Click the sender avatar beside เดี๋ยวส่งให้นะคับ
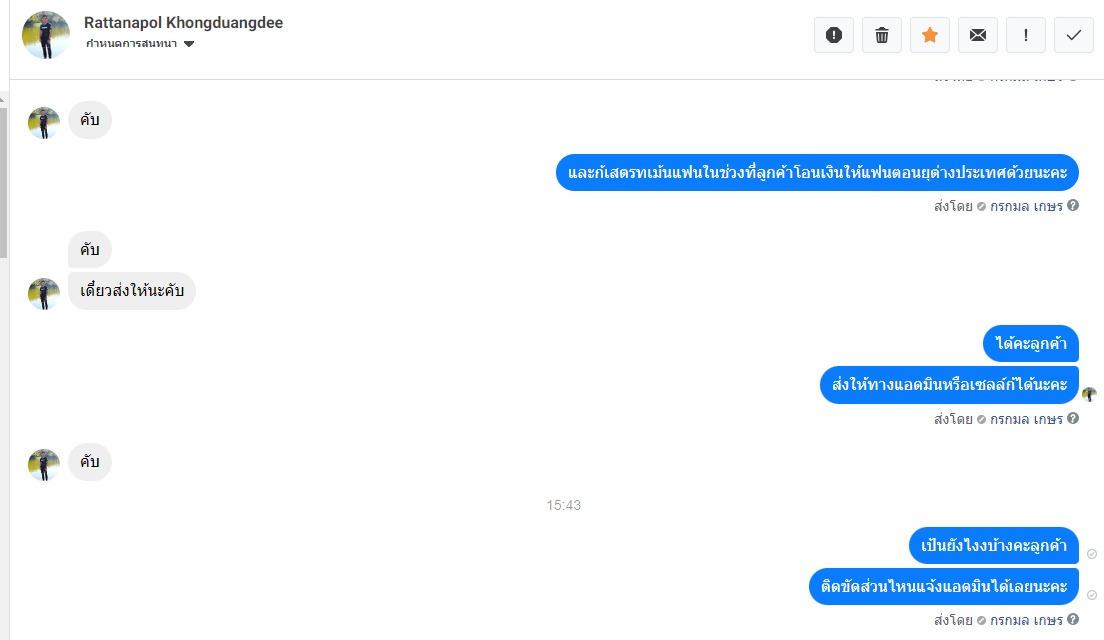 click(x=44, y=294)
